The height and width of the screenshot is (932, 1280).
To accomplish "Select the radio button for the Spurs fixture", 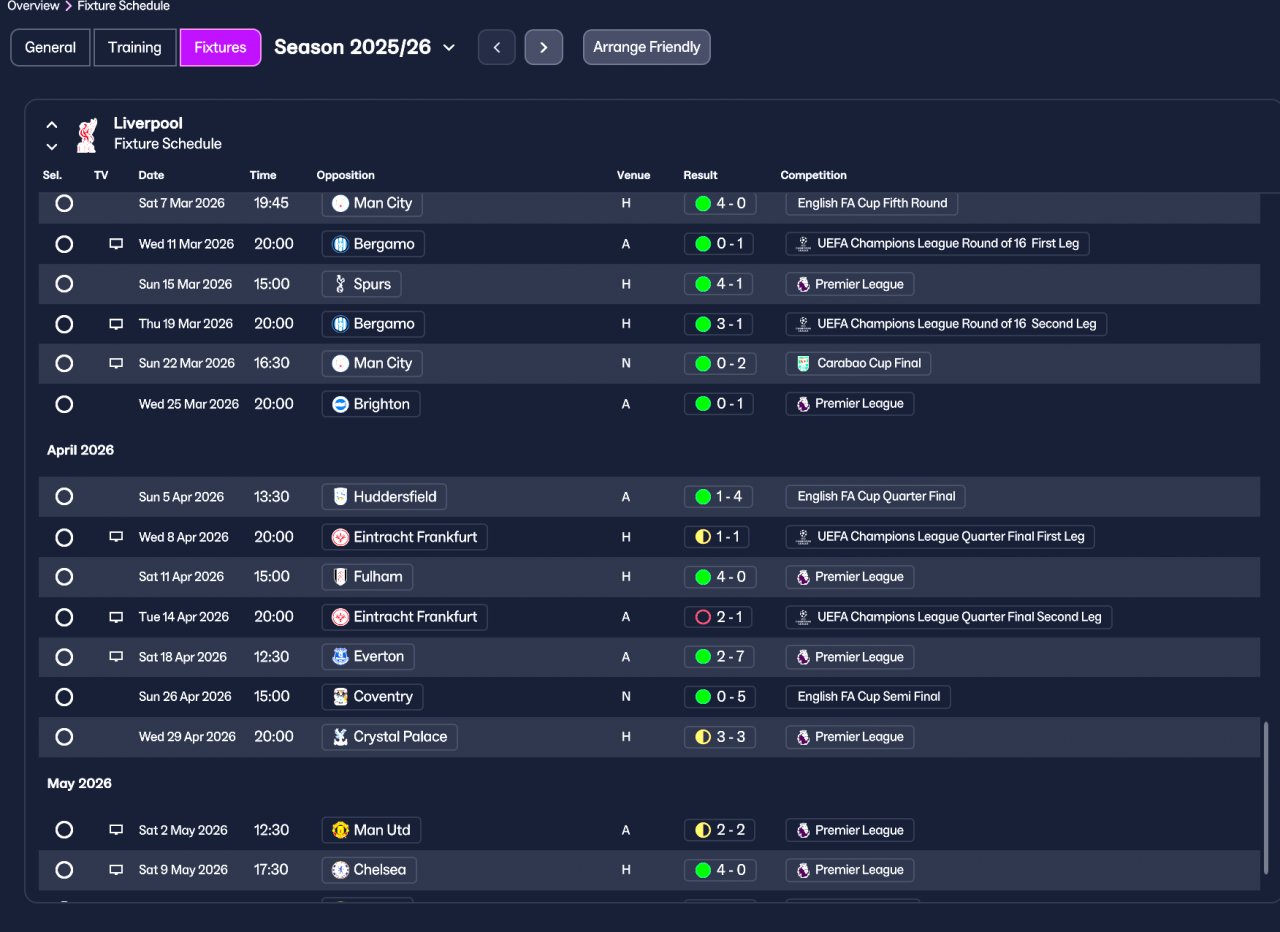I will click(64, 284).
